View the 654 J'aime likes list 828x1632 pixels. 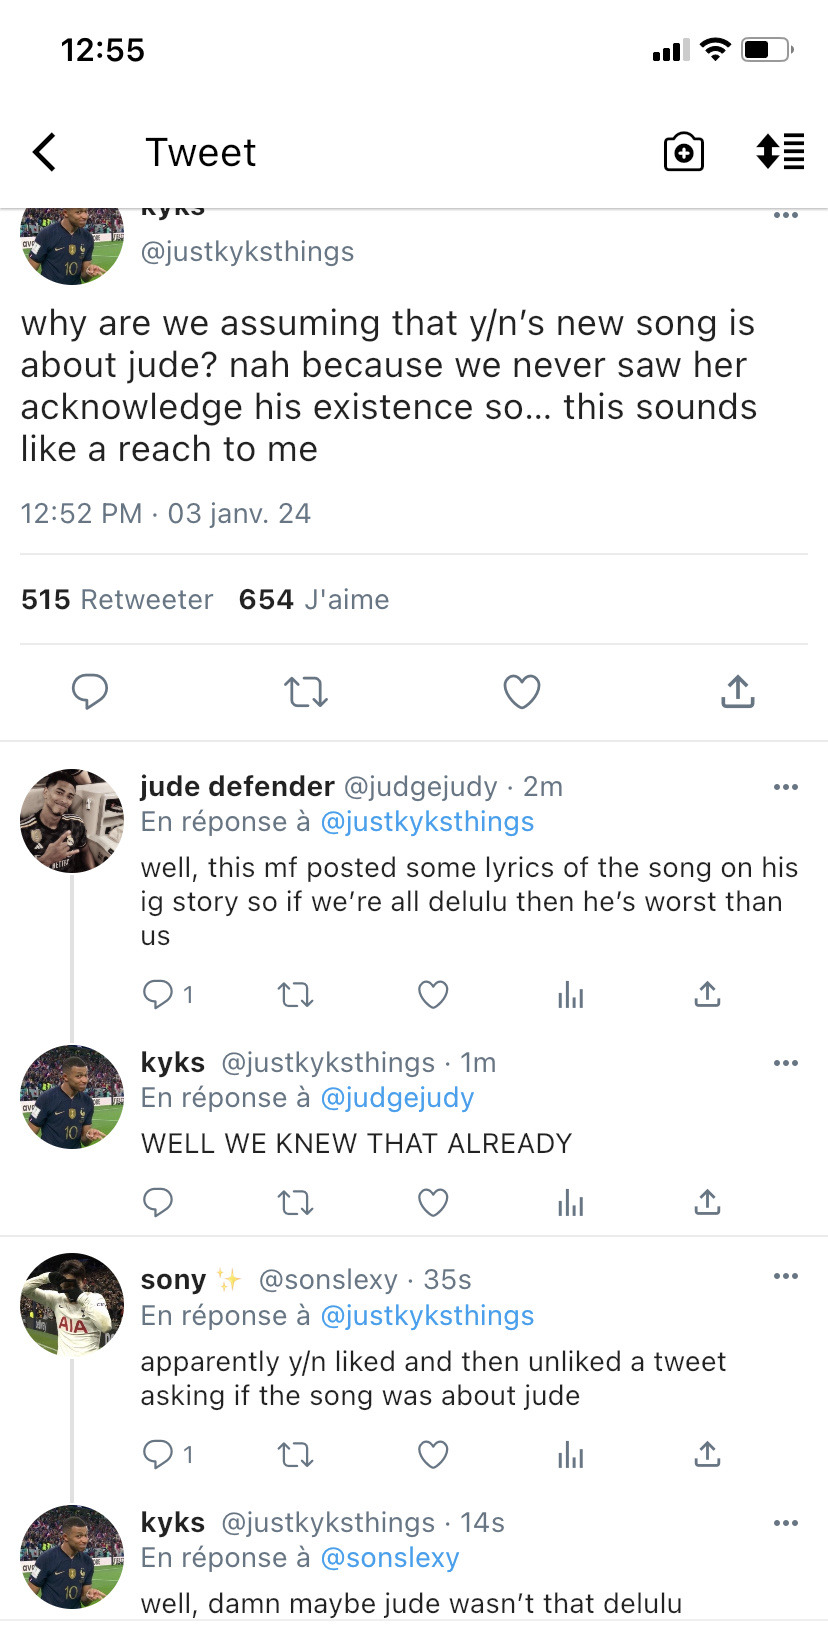point(314,600)
